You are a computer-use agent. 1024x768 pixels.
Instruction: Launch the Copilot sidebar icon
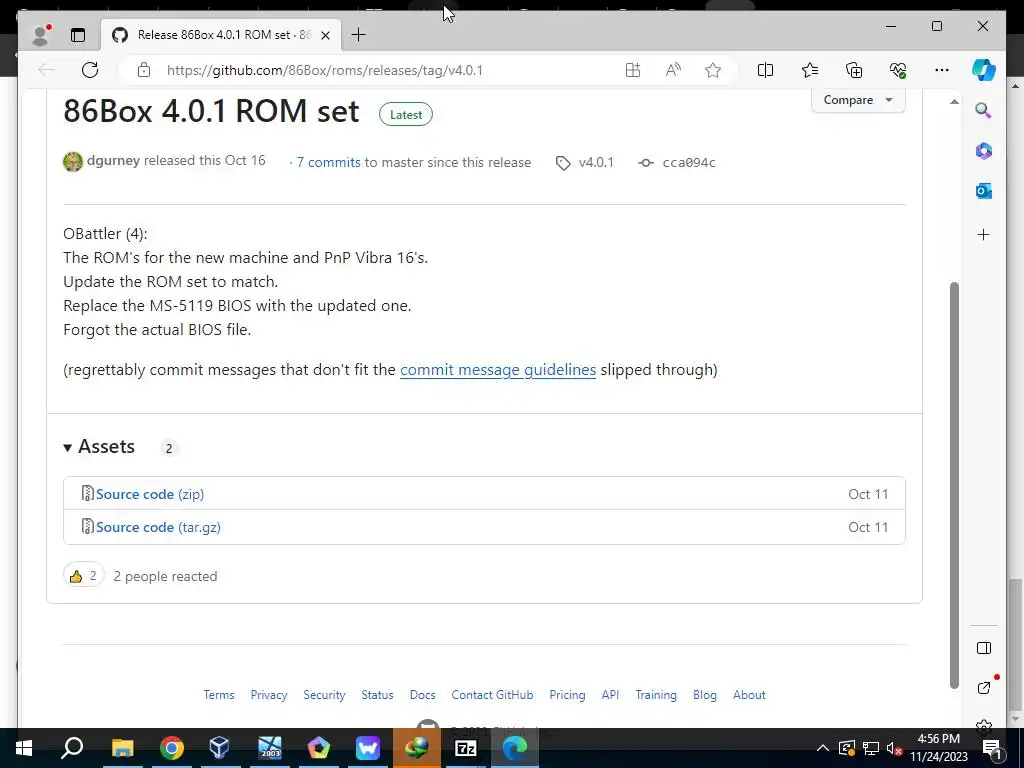984,70
